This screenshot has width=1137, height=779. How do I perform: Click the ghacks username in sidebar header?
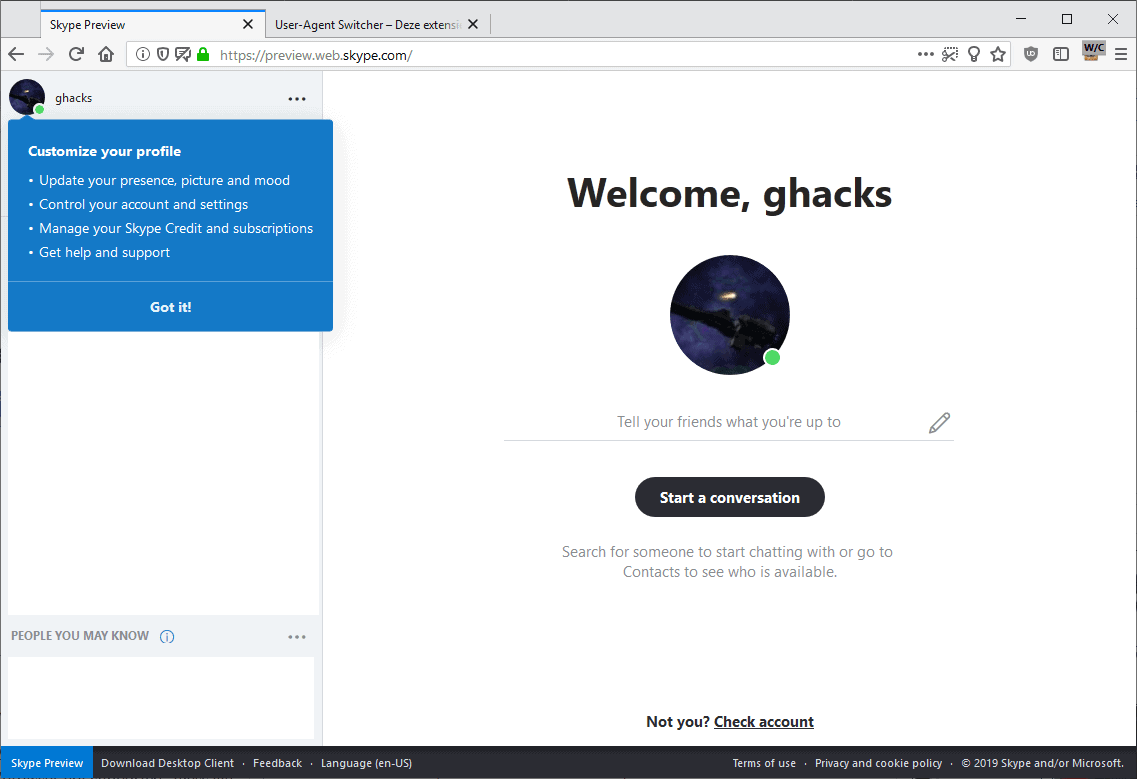click(73, 98)
